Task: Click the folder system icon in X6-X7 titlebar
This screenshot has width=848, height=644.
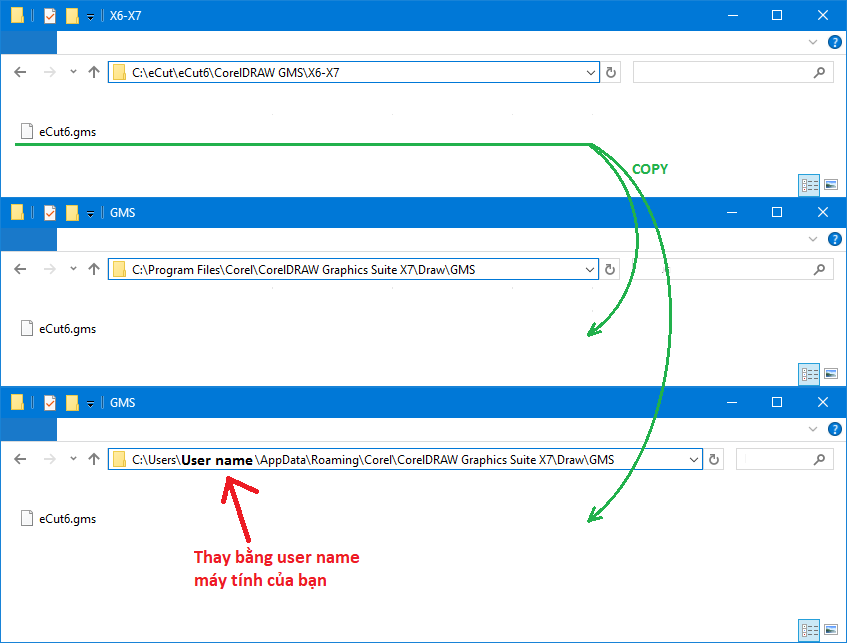Action: (17, 15)
